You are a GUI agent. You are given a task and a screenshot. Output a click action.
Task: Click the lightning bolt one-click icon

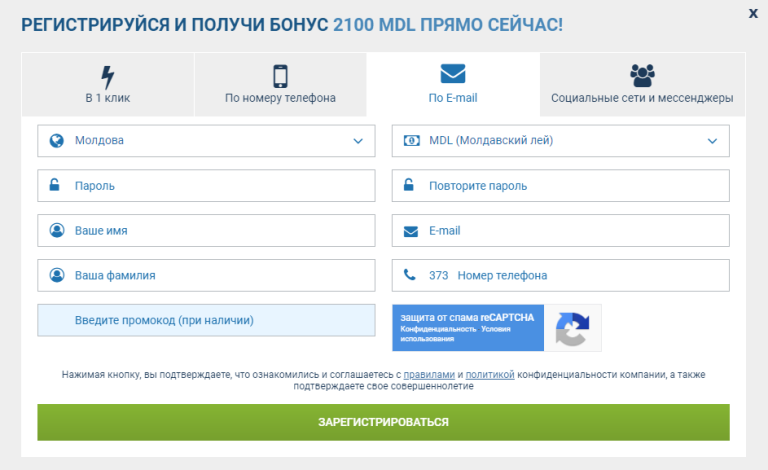[107, 76]
